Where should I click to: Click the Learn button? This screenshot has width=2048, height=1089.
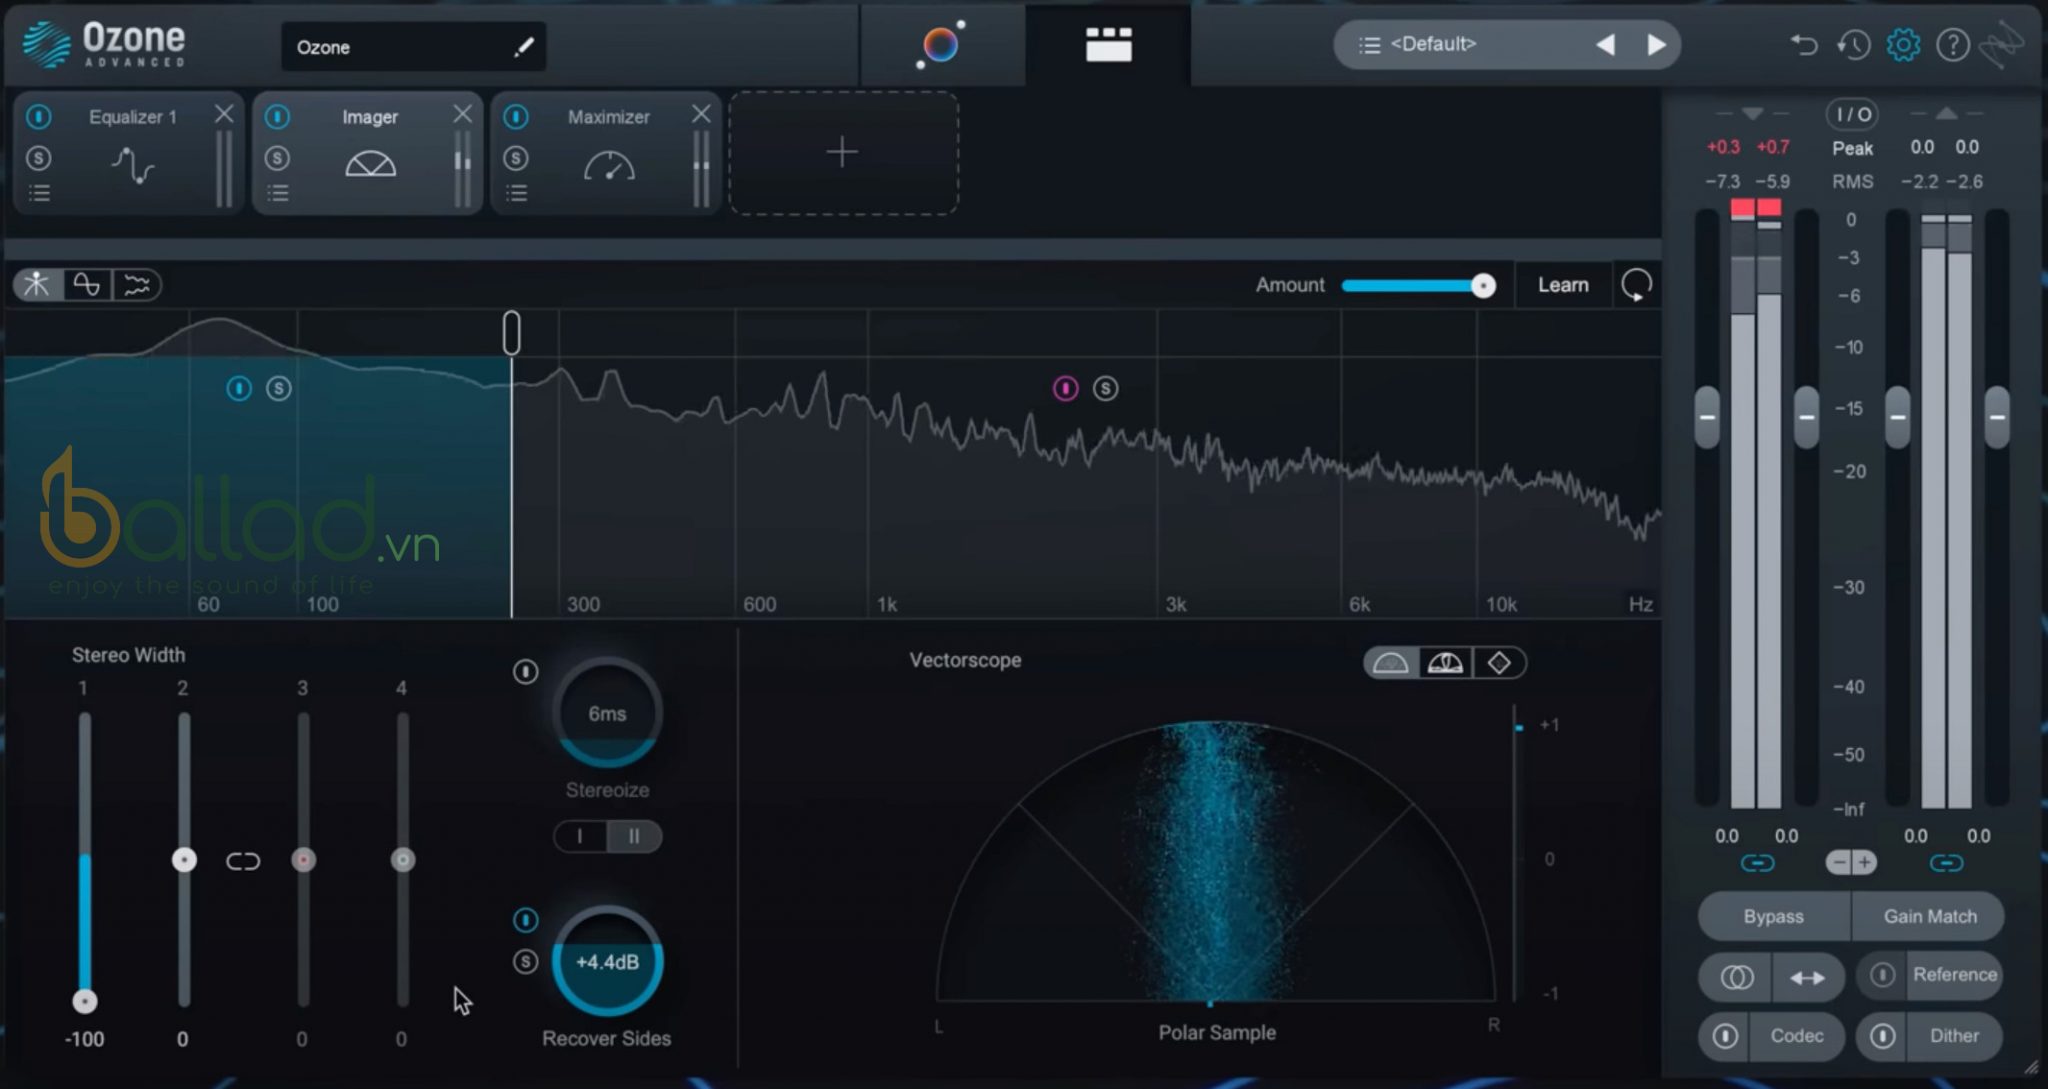[1562, 285]
